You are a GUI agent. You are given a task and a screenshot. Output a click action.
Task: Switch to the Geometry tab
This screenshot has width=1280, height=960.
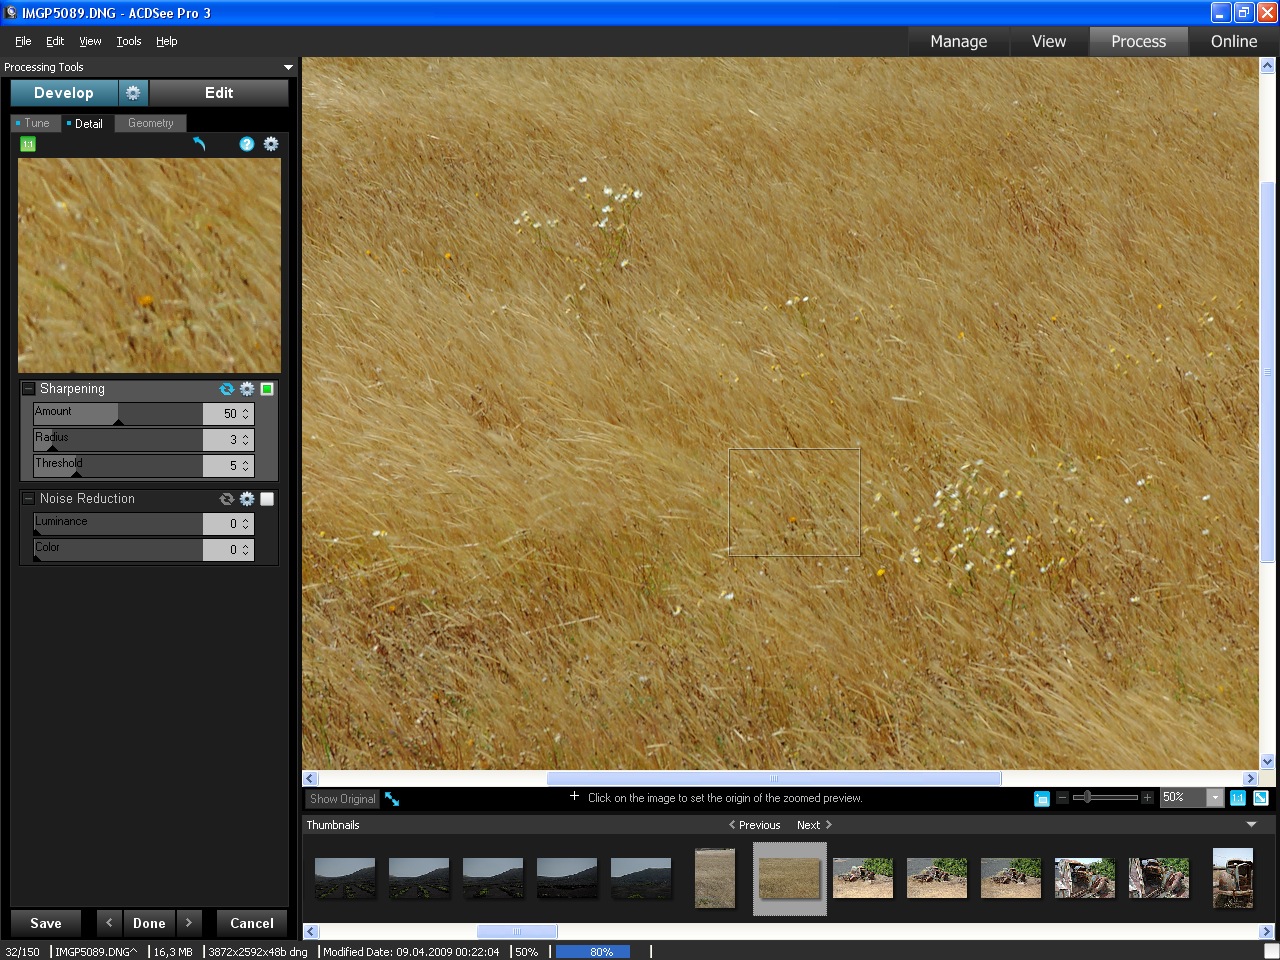(150, 123)
